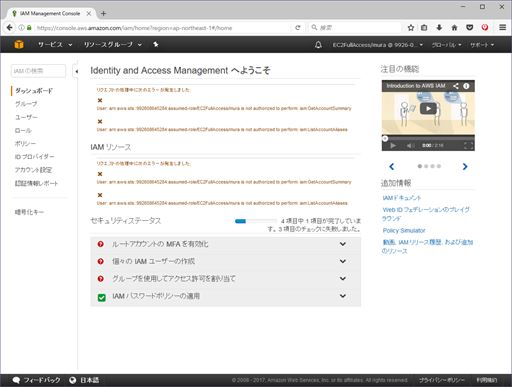
Task: Open the IAM ドキュメント link
Action: [402, 198]
